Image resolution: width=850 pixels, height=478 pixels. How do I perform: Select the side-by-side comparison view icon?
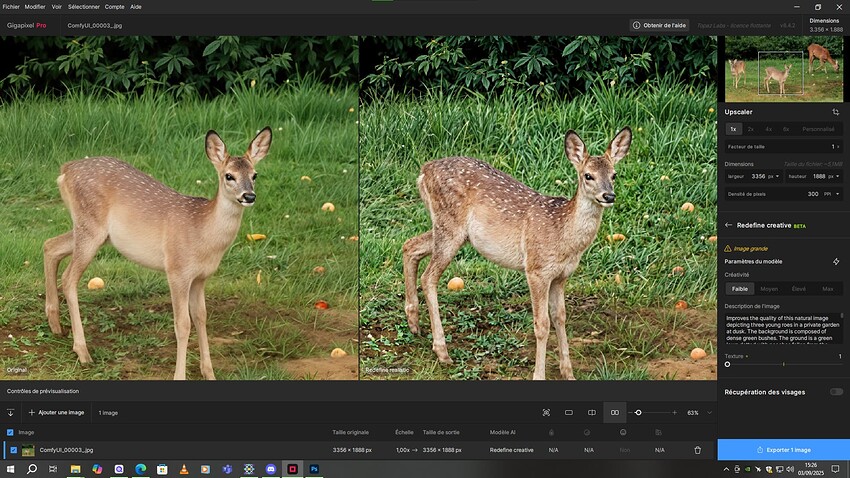pyautogui.click(x=615, y=412)
